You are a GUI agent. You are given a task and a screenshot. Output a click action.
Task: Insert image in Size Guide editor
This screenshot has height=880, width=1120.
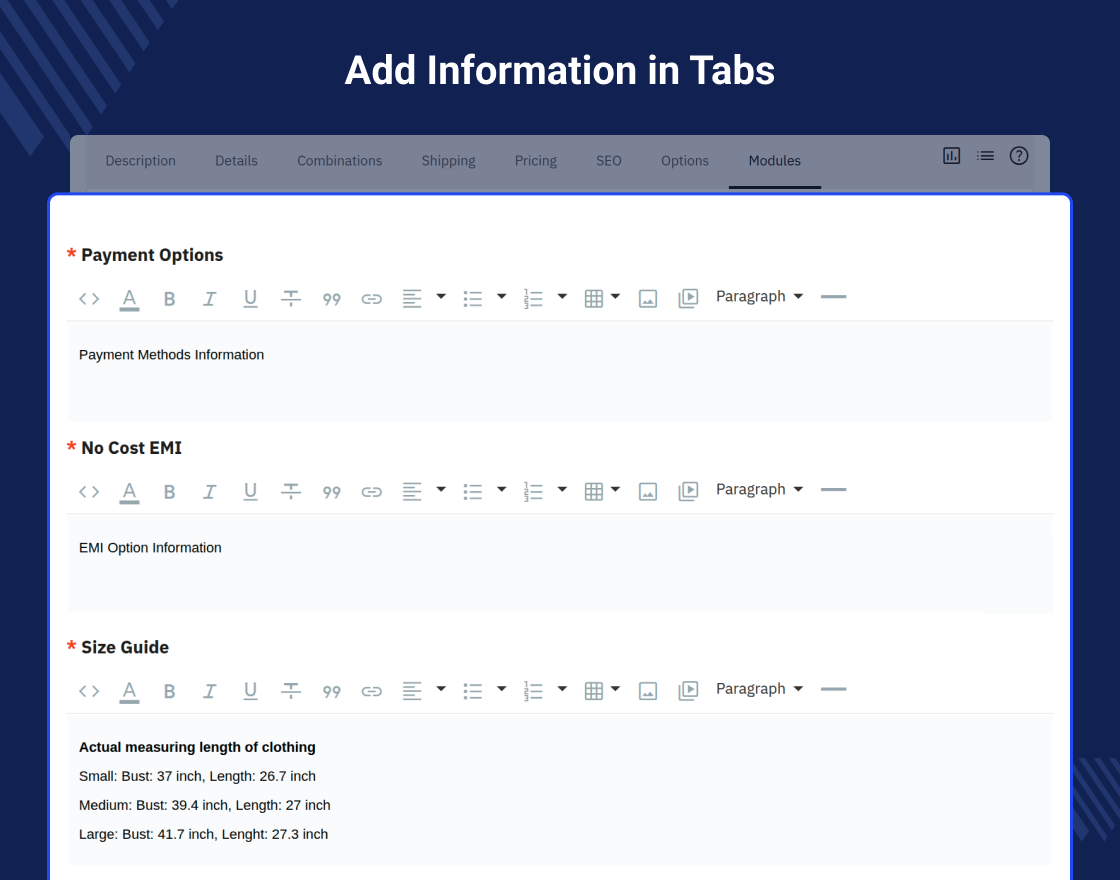coord(648,691)
